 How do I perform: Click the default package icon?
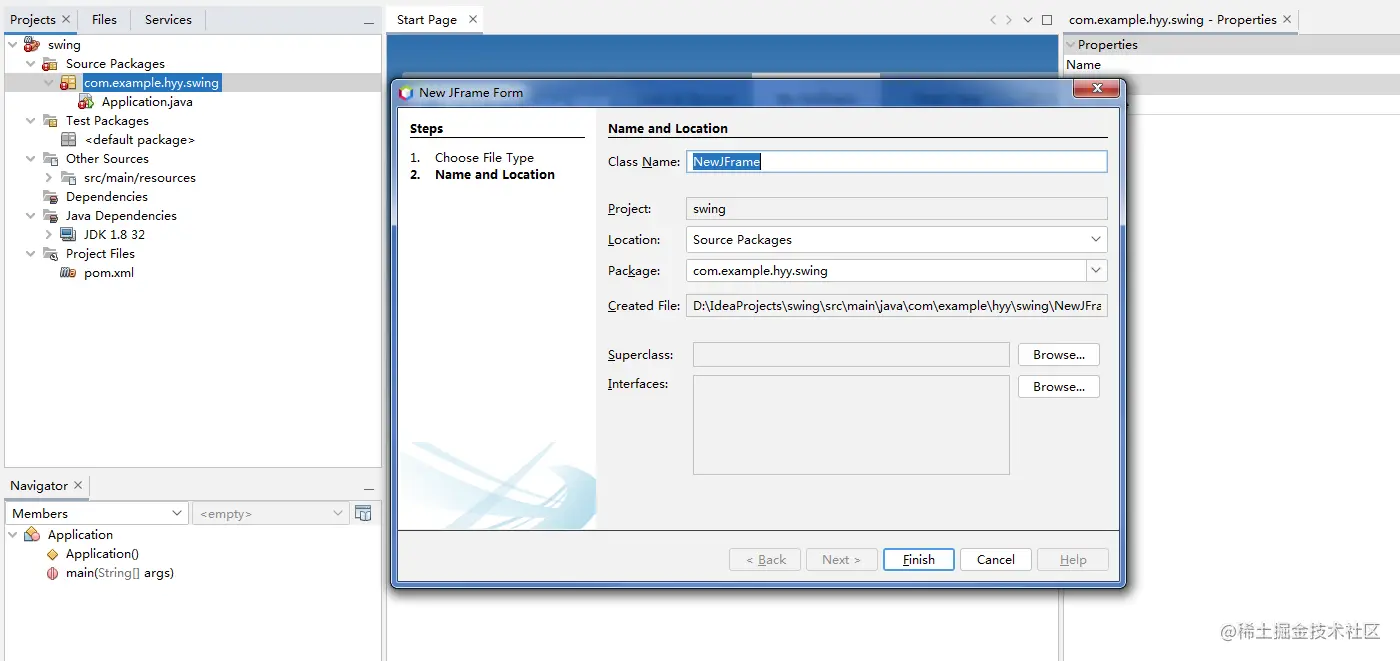[68, 140]
